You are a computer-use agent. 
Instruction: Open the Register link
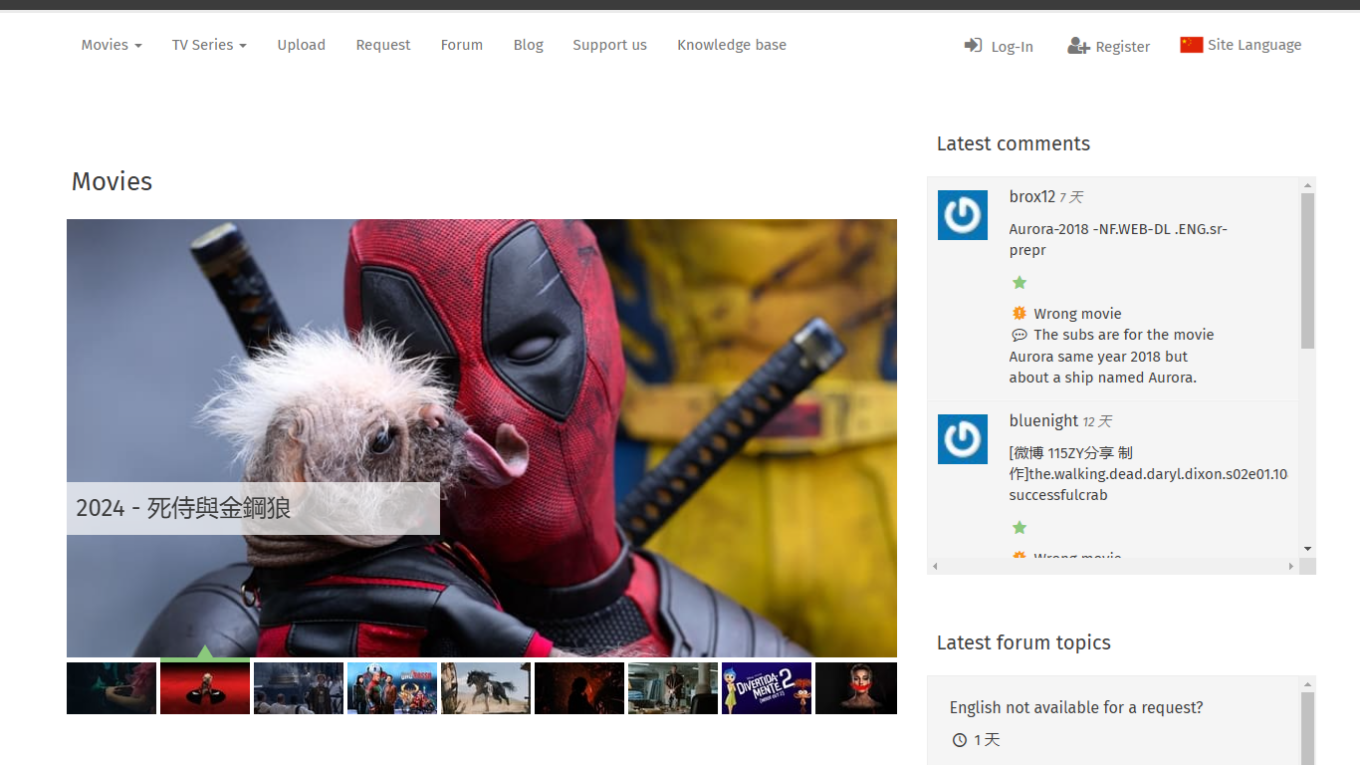tap(1109, 46)
